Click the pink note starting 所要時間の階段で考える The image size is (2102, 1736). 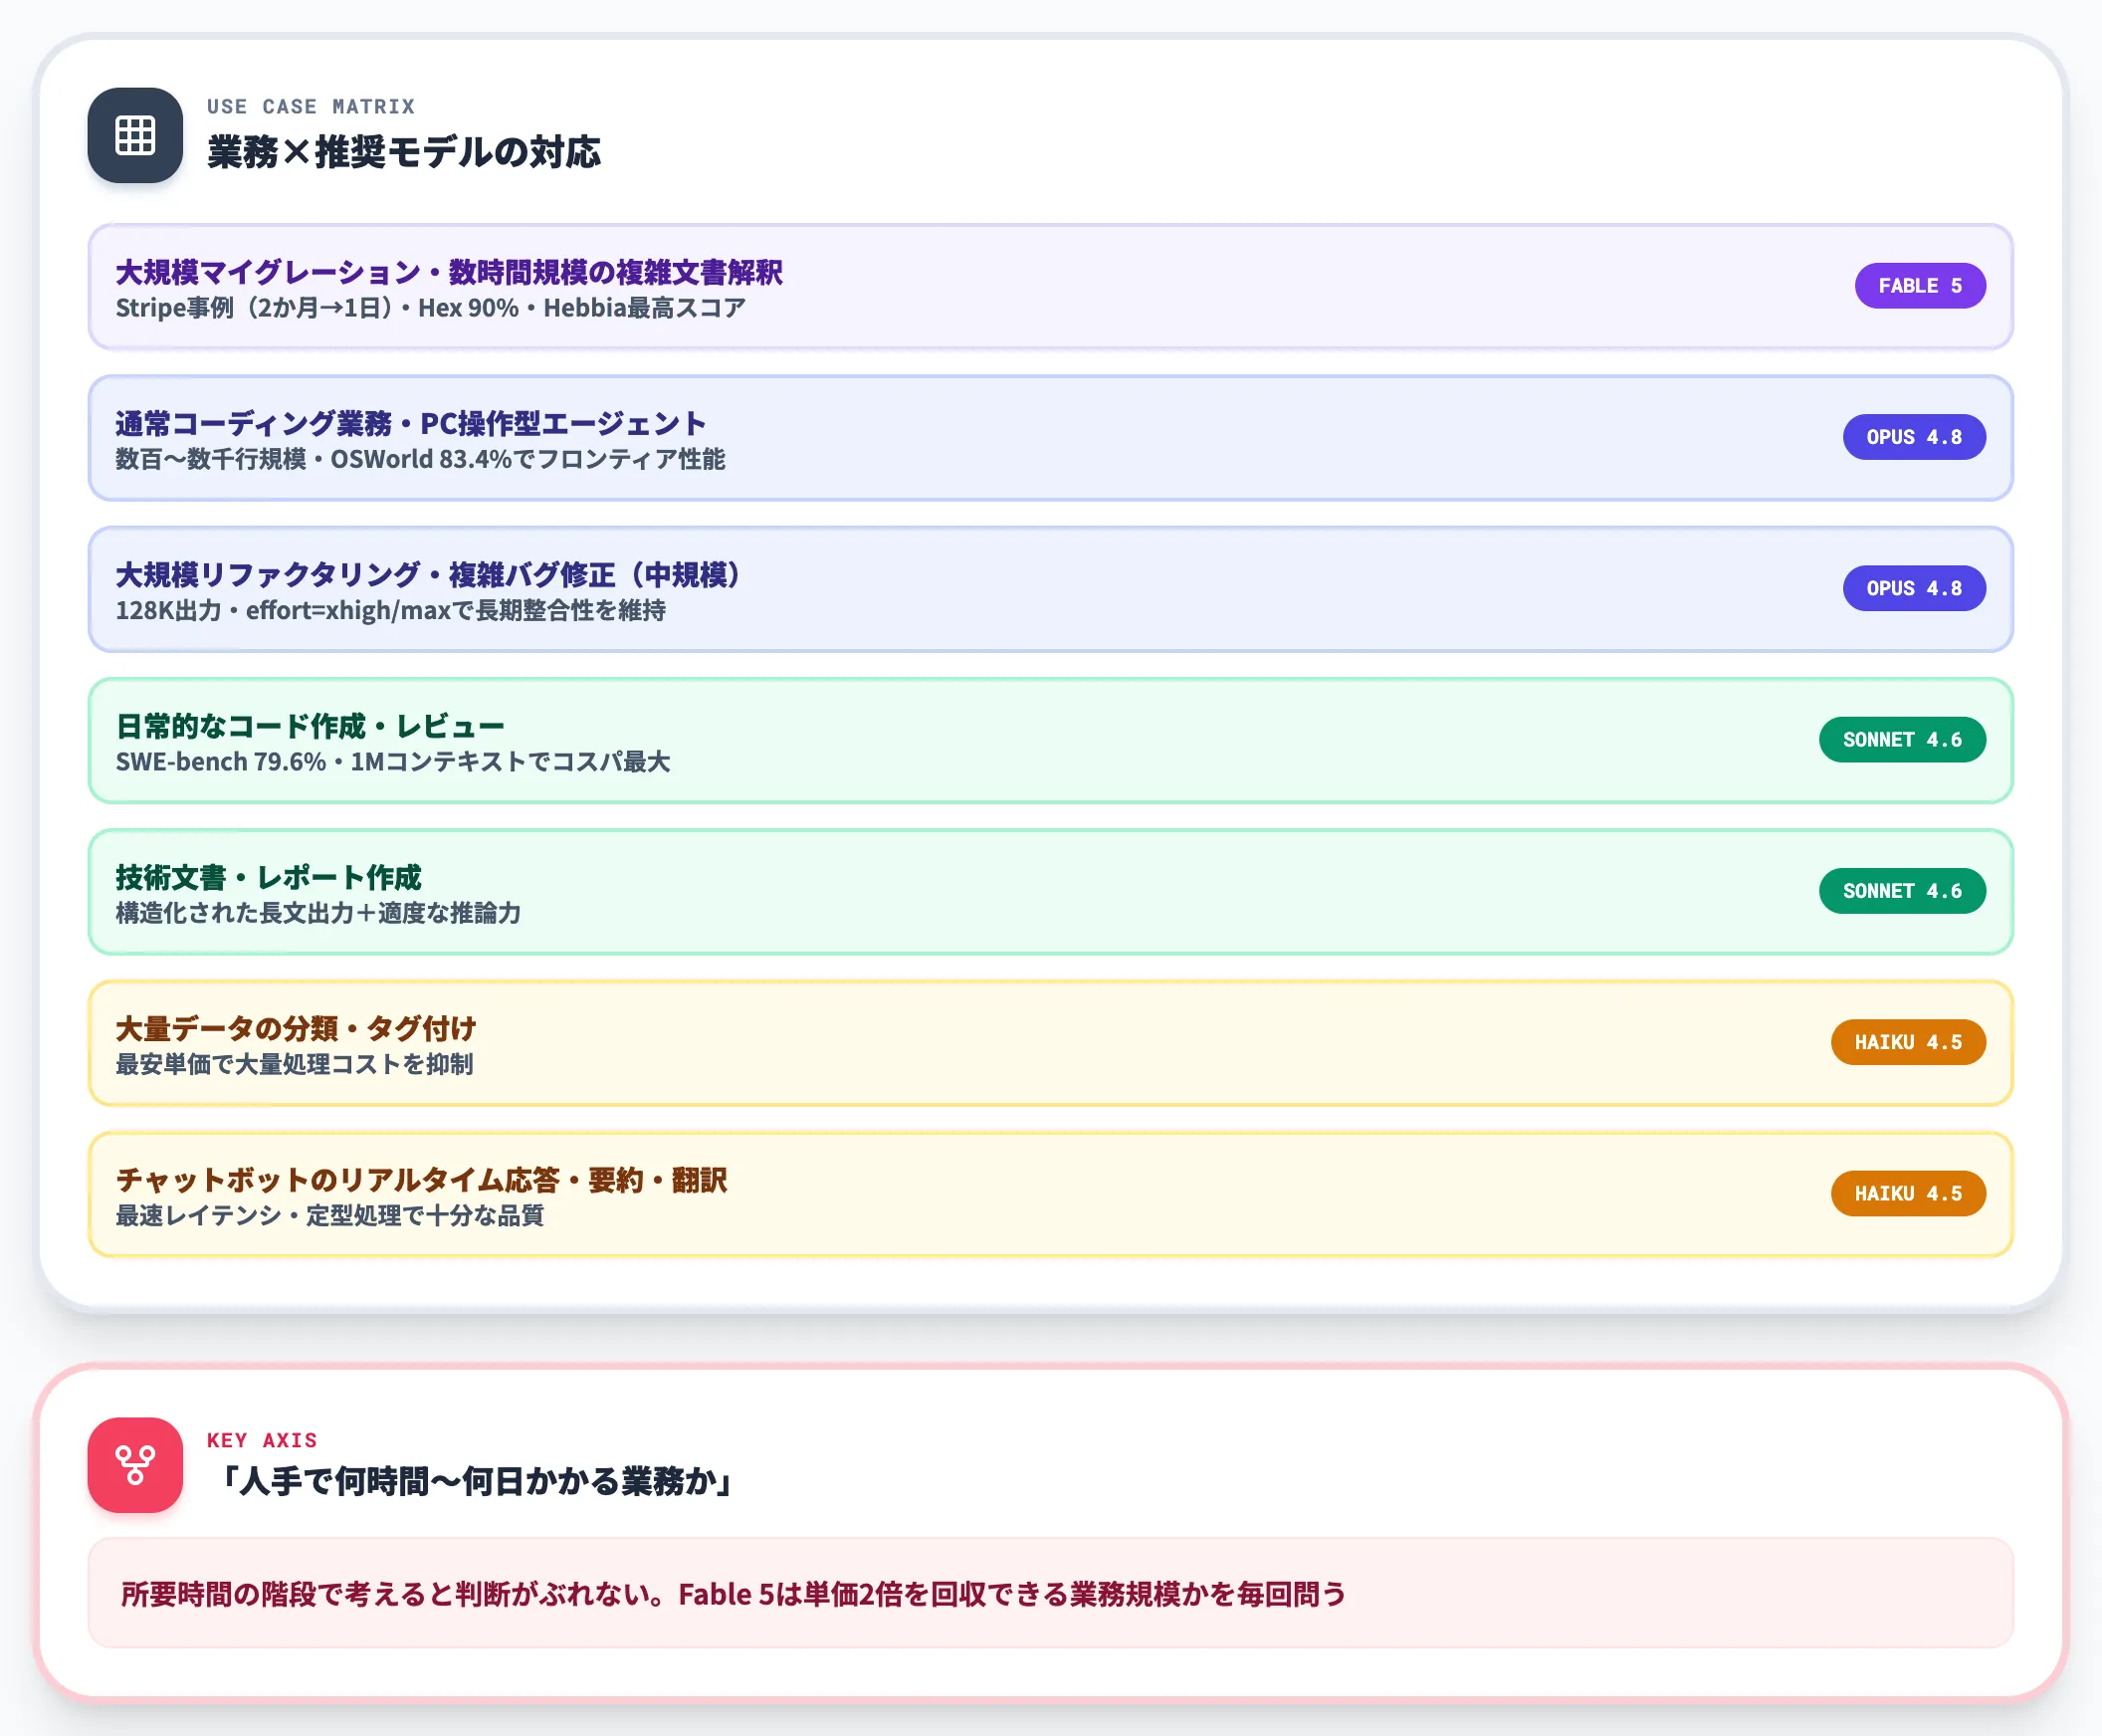1050,1593
